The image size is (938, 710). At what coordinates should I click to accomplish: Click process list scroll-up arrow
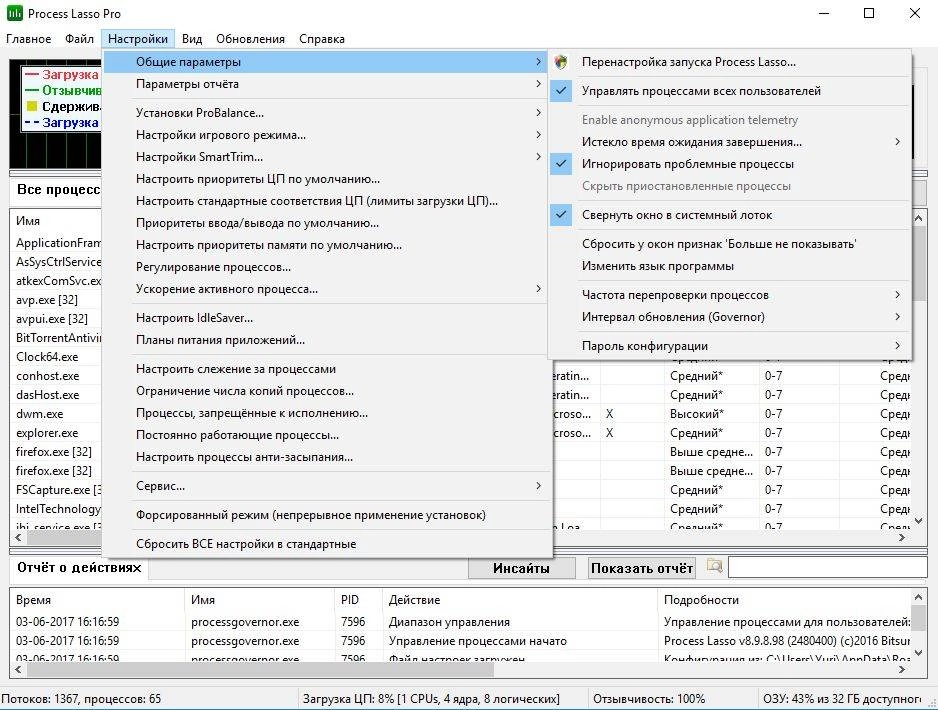point(918,219)
